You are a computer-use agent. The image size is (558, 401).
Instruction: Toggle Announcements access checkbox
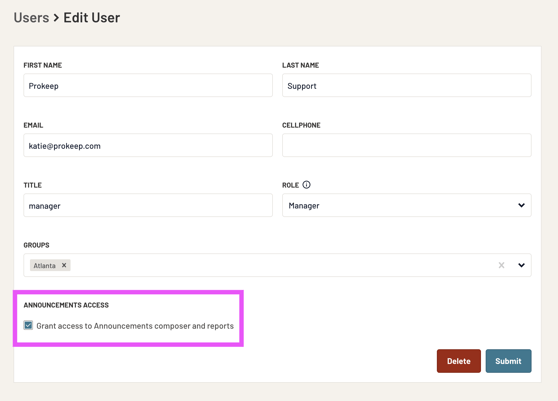tap(28, 325)
